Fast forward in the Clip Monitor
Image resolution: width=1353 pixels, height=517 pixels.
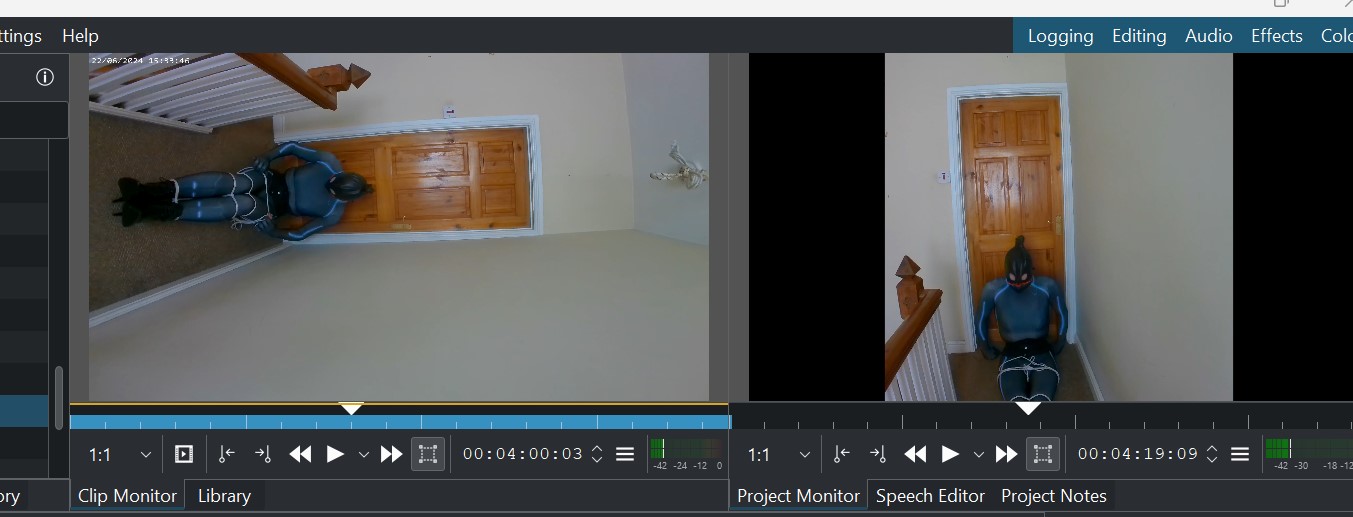pos(391,454)
